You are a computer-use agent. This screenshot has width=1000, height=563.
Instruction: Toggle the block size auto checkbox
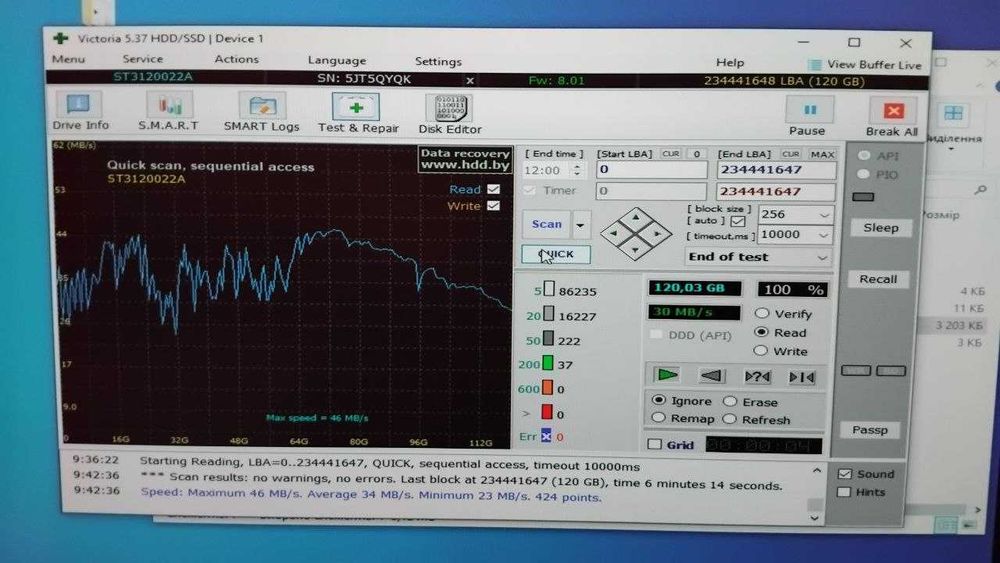[738, 221]
